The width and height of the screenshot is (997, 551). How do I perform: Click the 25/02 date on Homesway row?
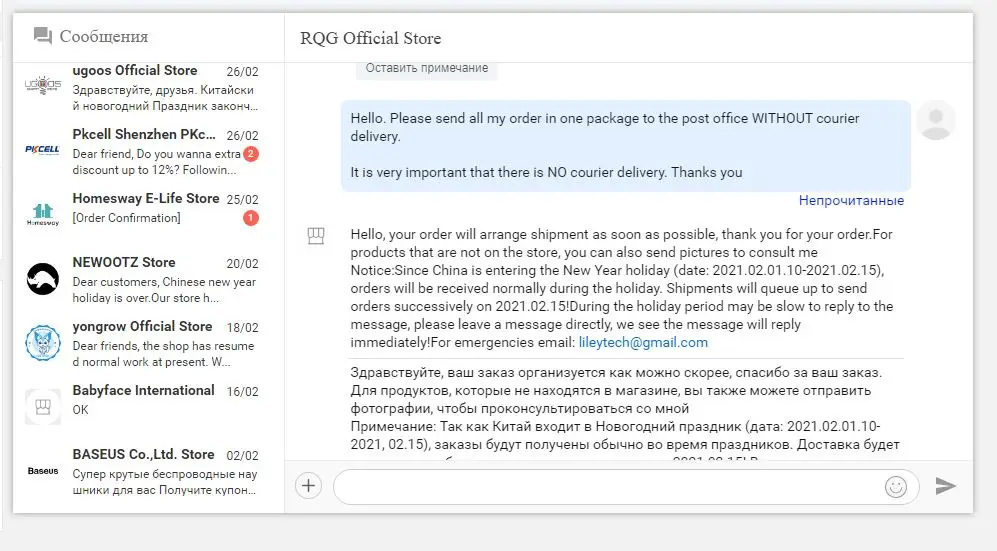tap(242, 200)
